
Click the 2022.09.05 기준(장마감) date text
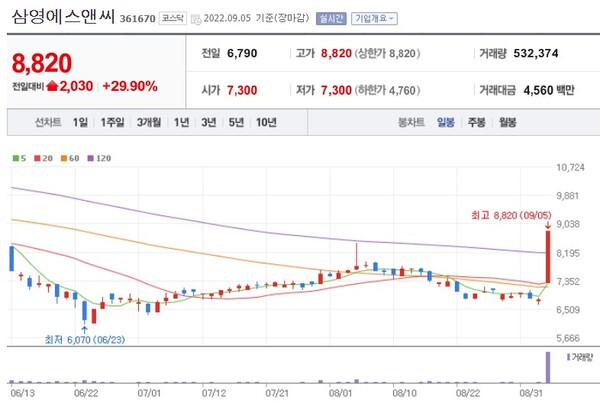click(x=256, y=18)
